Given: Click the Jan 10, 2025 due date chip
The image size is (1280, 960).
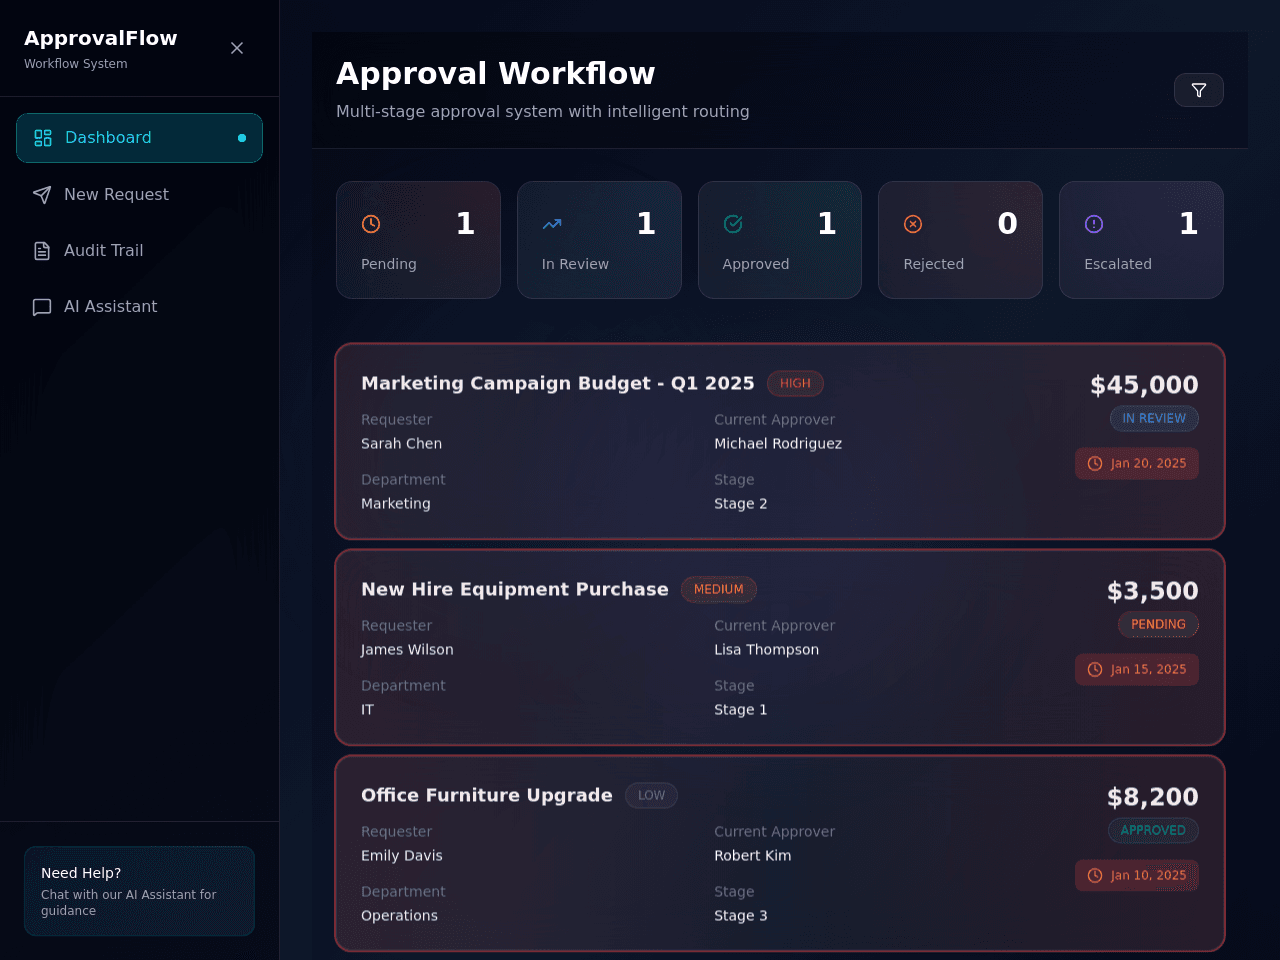Looking at the screenshot, I should (1137, 875).
